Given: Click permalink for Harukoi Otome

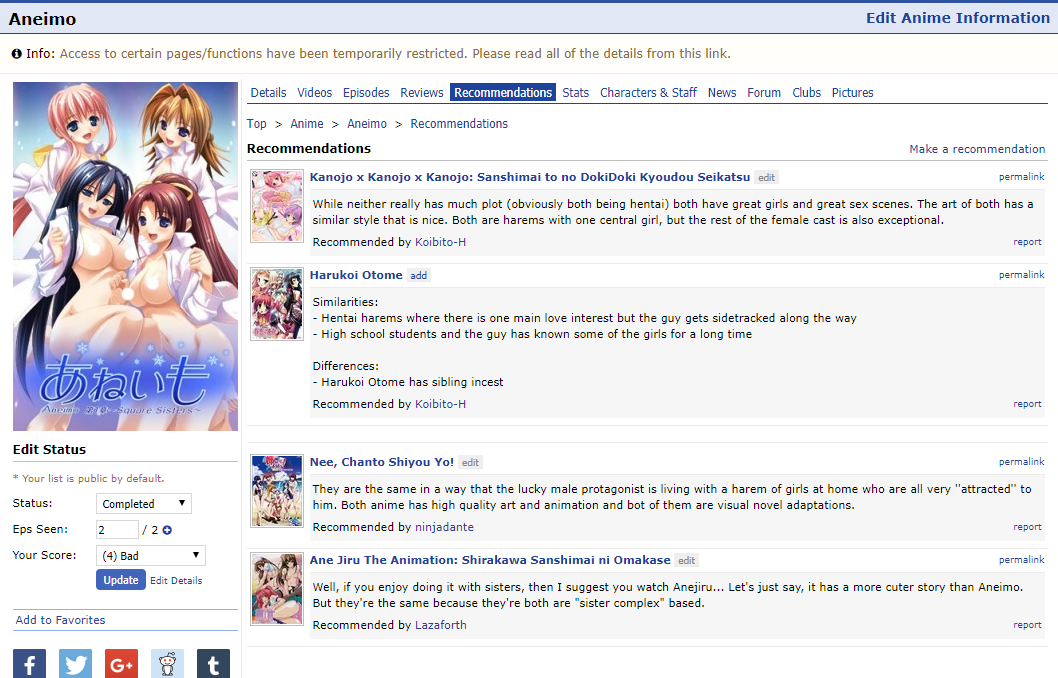Looking at the screenshot, I should coord(1022,275).
